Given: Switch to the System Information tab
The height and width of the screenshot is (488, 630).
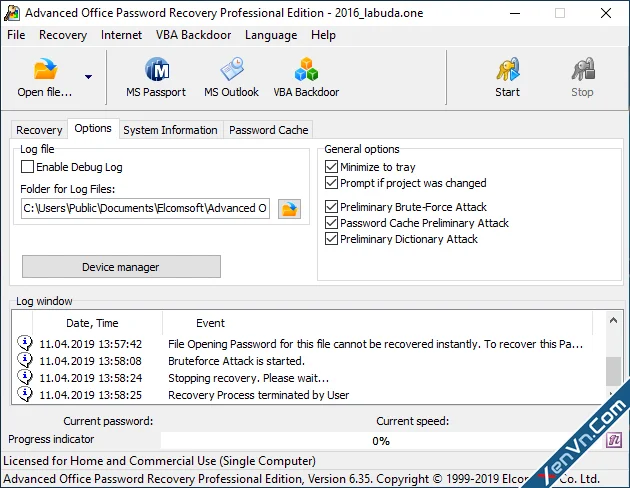Looking at the screenshot, I should (x=170, y=130).
